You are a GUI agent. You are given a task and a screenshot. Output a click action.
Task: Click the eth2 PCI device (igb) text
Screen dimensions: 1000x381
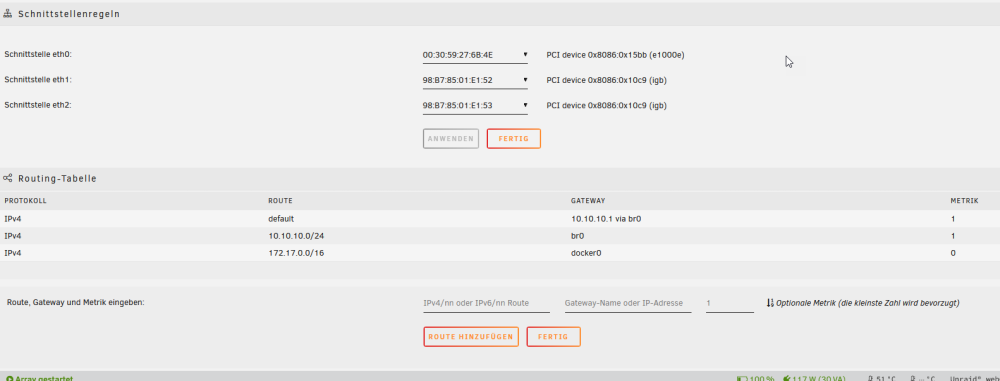point(607,106)
